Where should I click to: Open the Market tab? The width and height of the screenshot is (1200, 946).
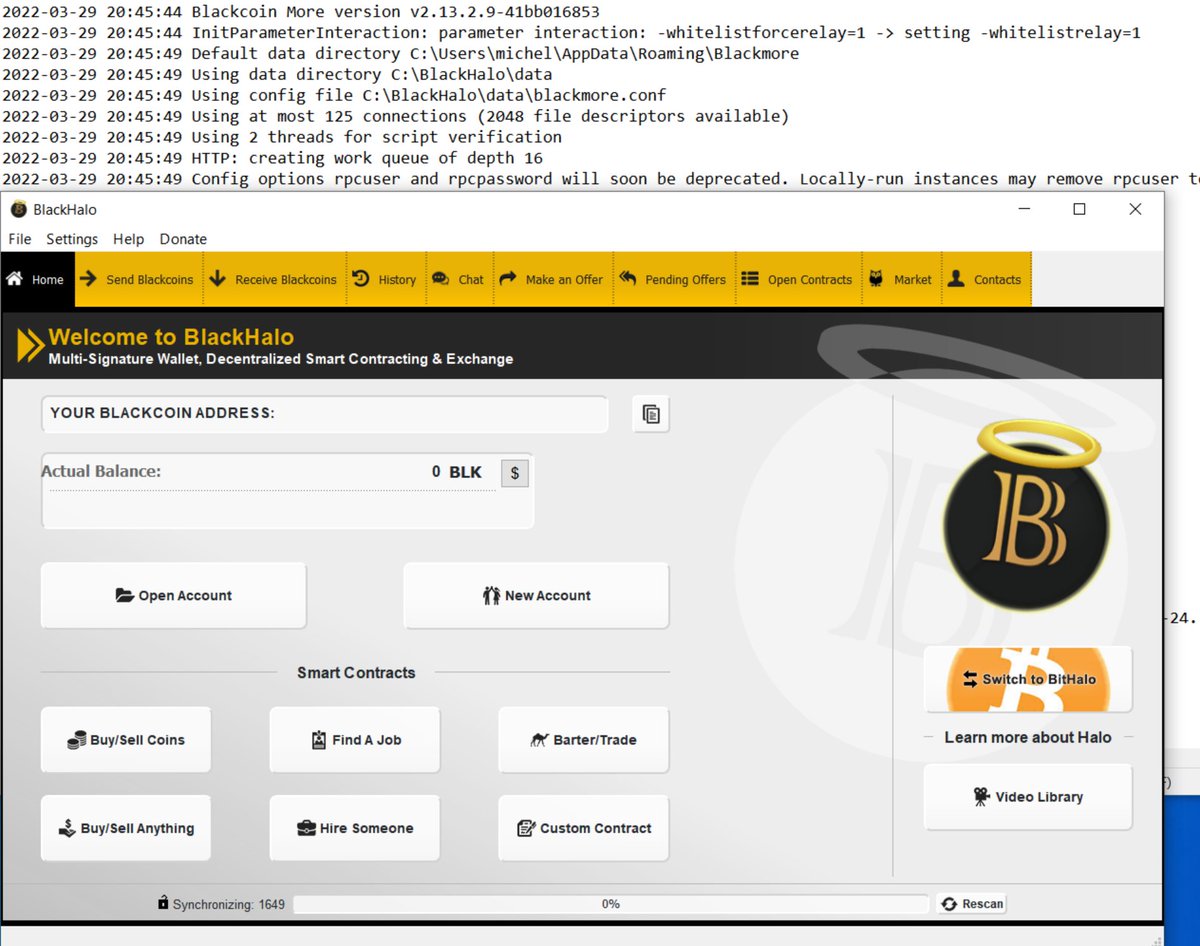[x=900, y=280]
